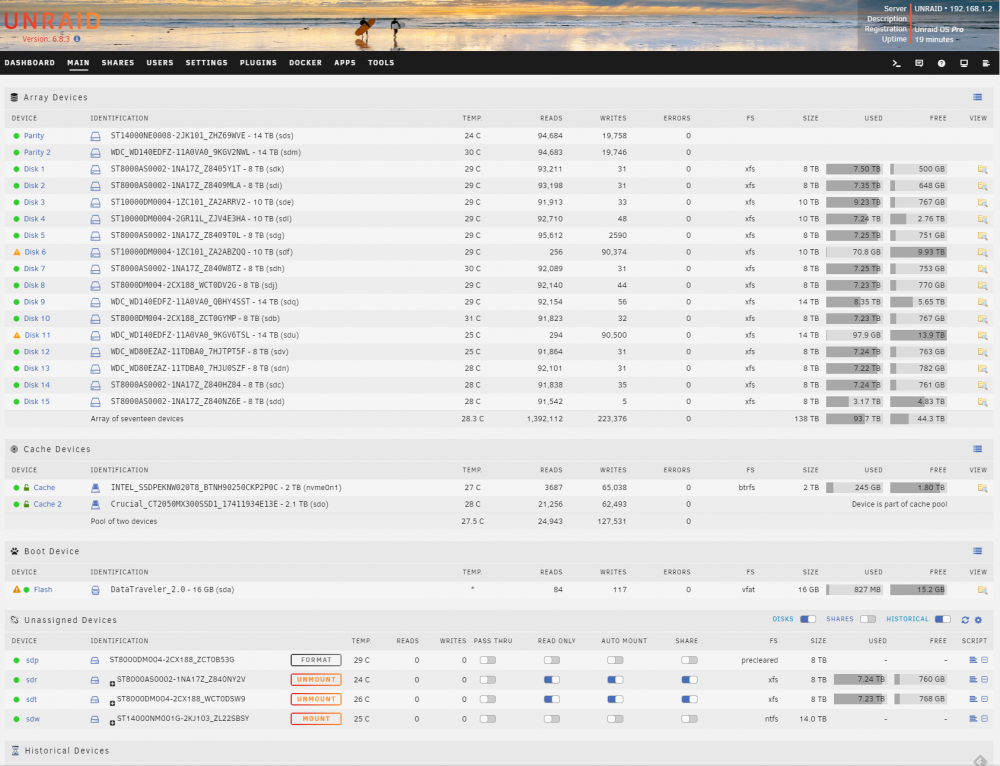Switch to the DASHBOARD tab
Screen dimensions: 1000x766
click(30, 63)
